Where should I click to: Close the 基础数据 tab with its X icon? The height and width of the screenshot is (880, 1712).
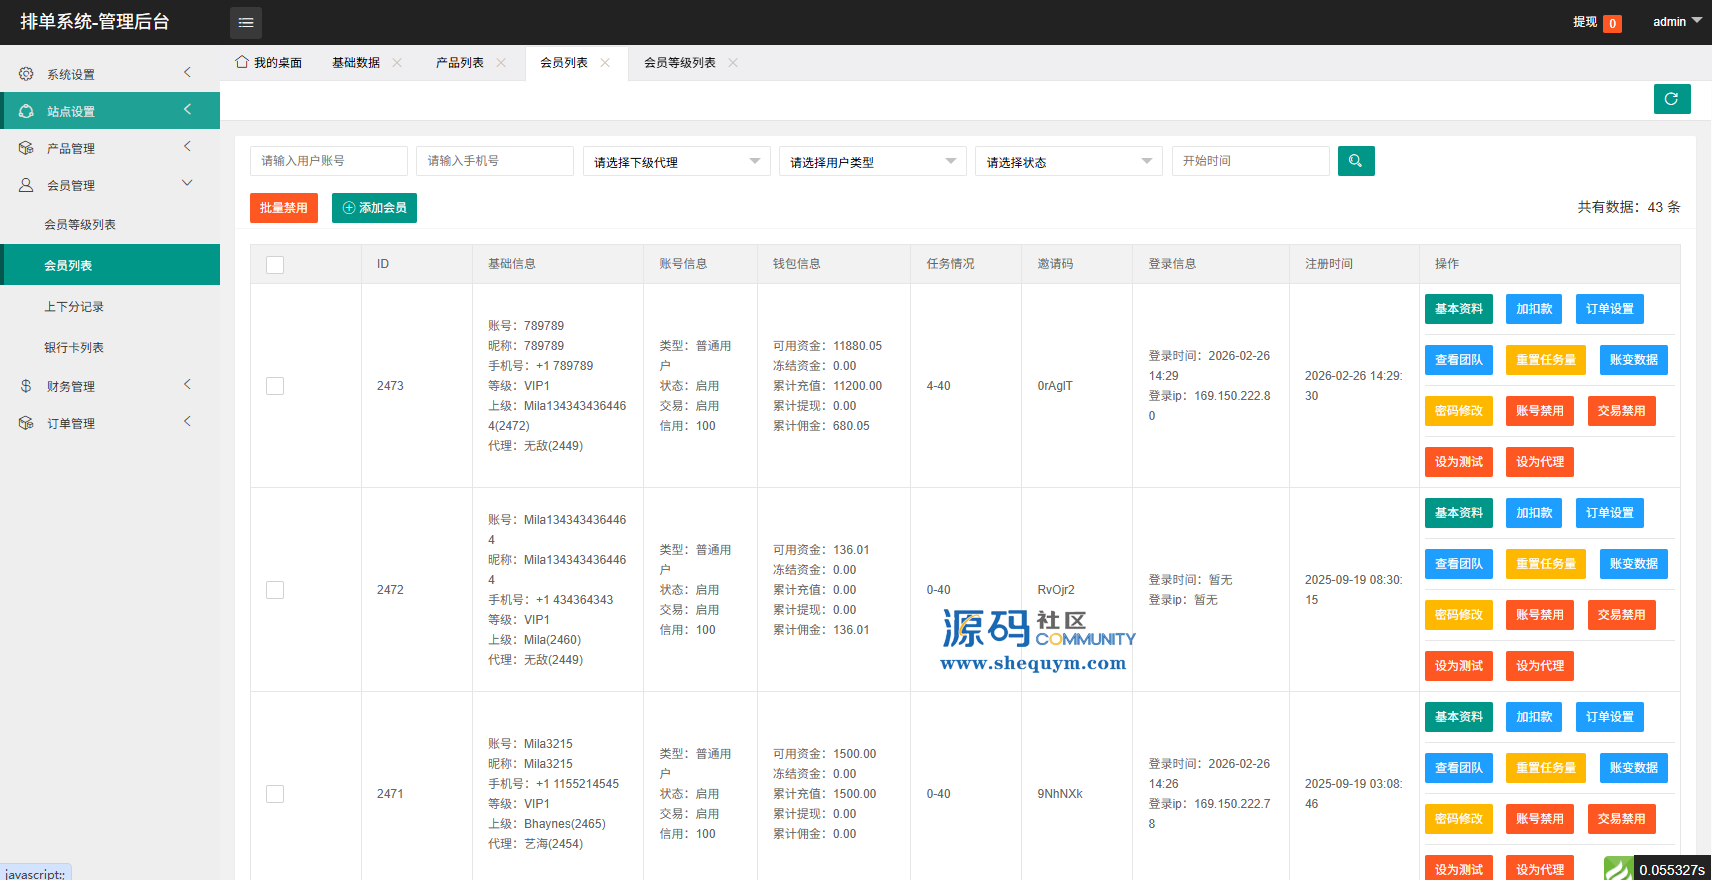click(397, 62)
